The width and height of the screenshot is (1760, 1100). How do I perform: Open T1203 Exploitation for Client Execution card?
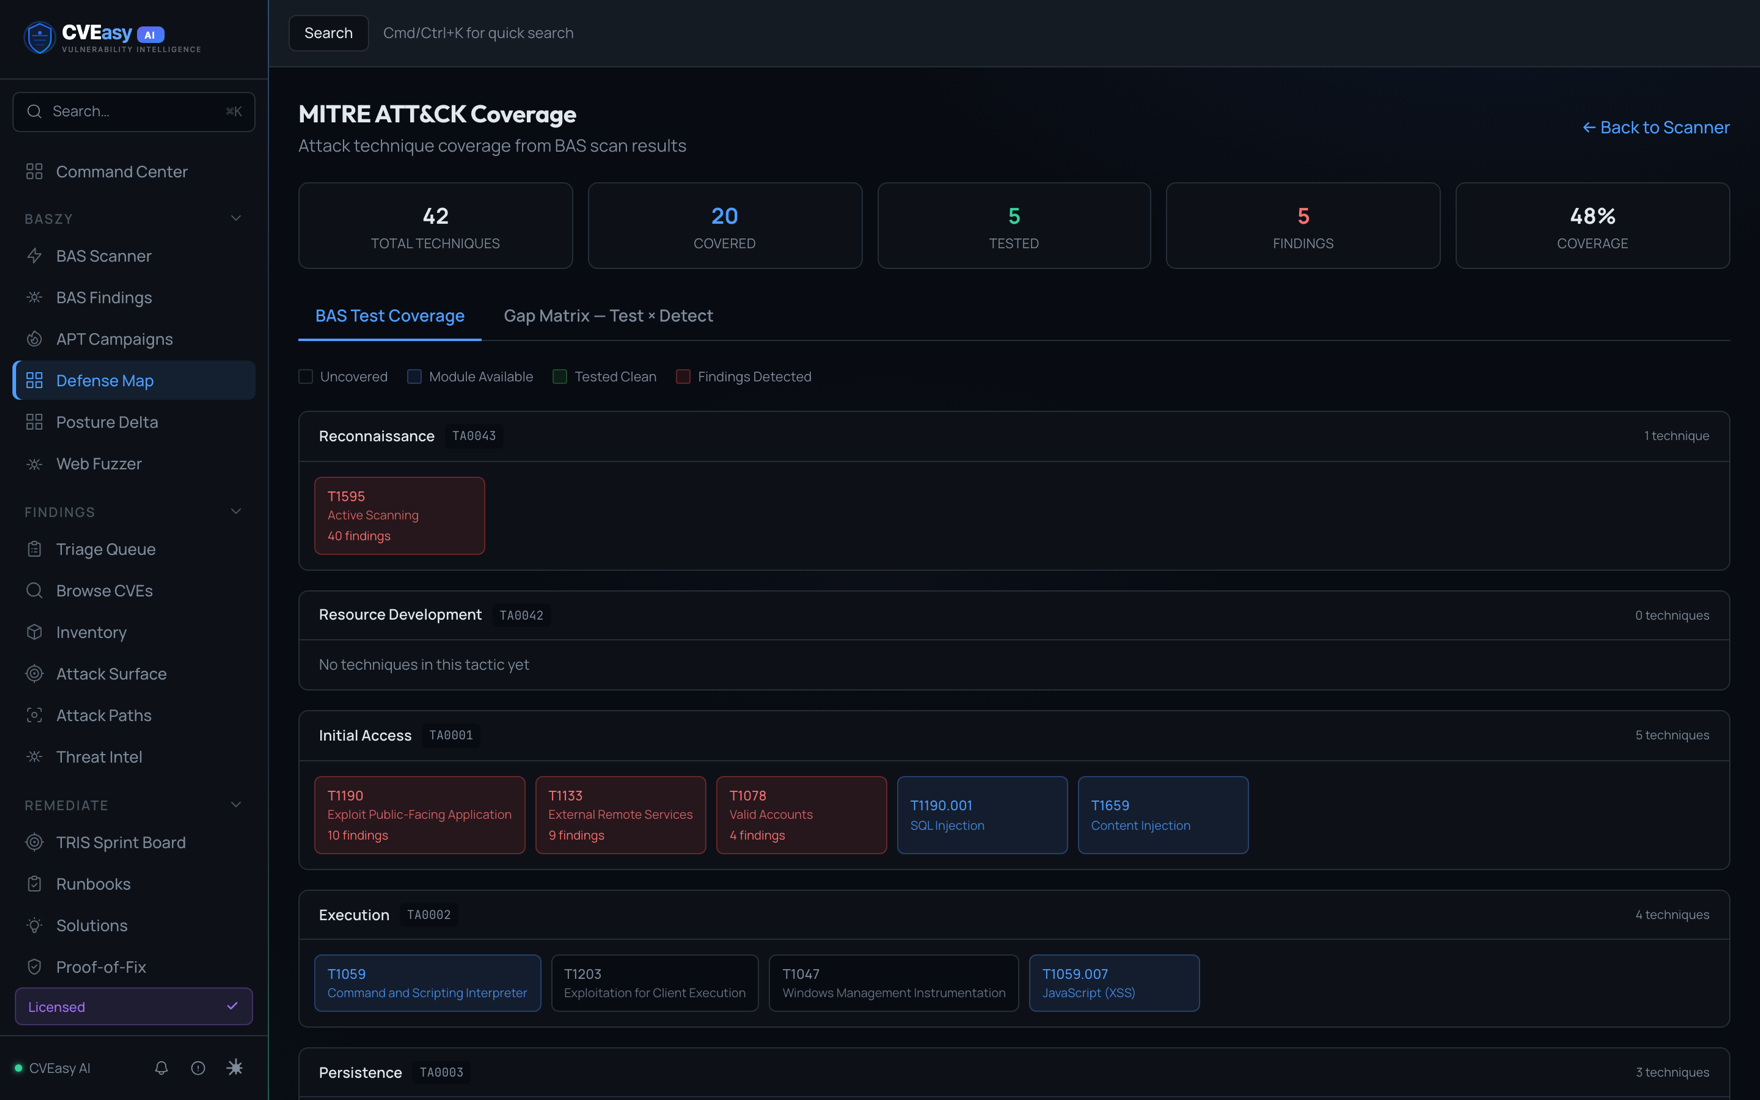pos(655,983)
